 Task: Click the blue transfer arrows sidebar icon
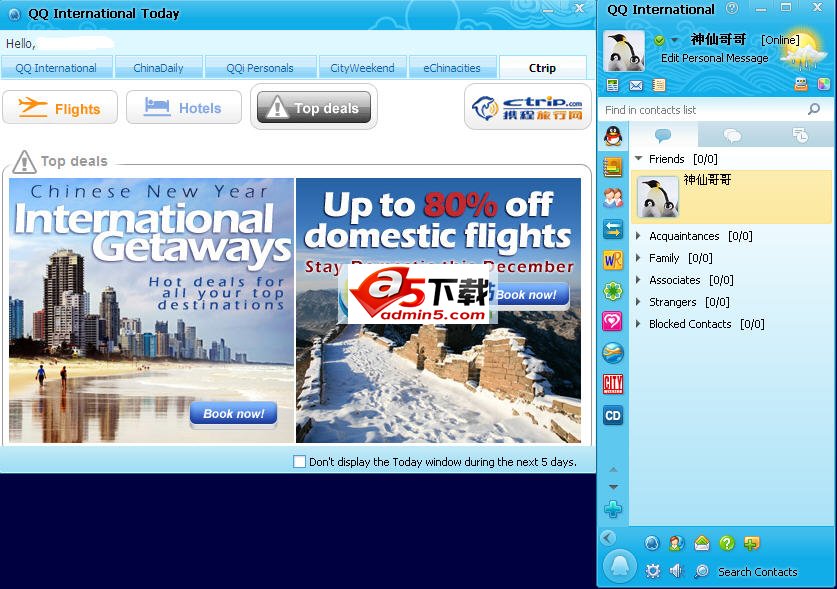[x=613, y=230]
